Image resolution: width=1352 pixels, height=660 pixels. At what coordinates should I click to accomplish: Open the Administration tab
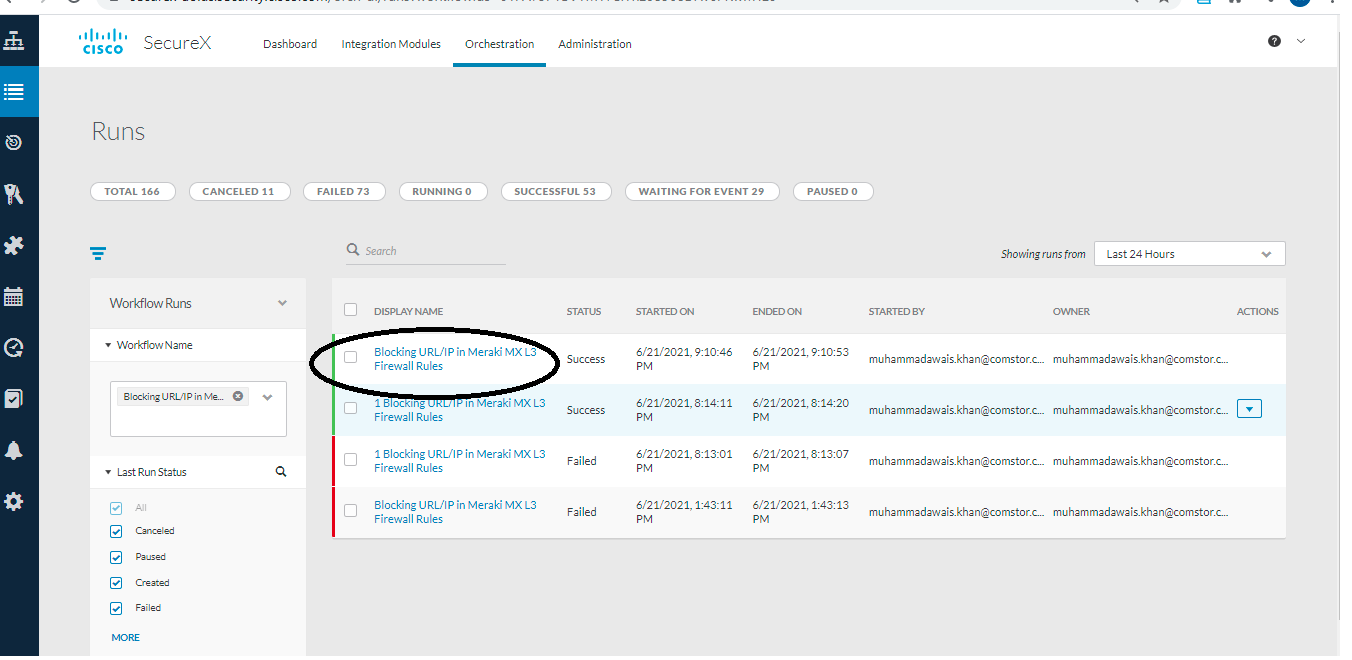click(595, 44)
